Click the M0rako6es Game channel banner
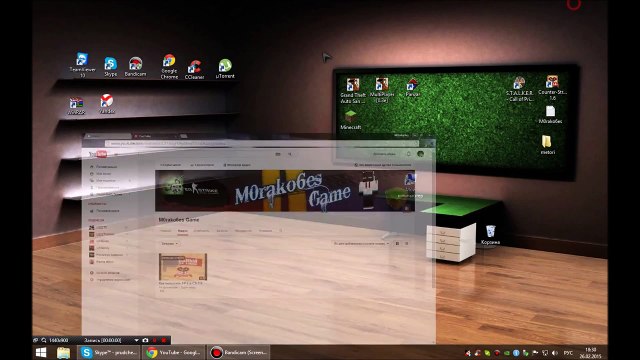The height and width of the screenshot is (360, 640). pyautogui.click(x=285, y=191)
